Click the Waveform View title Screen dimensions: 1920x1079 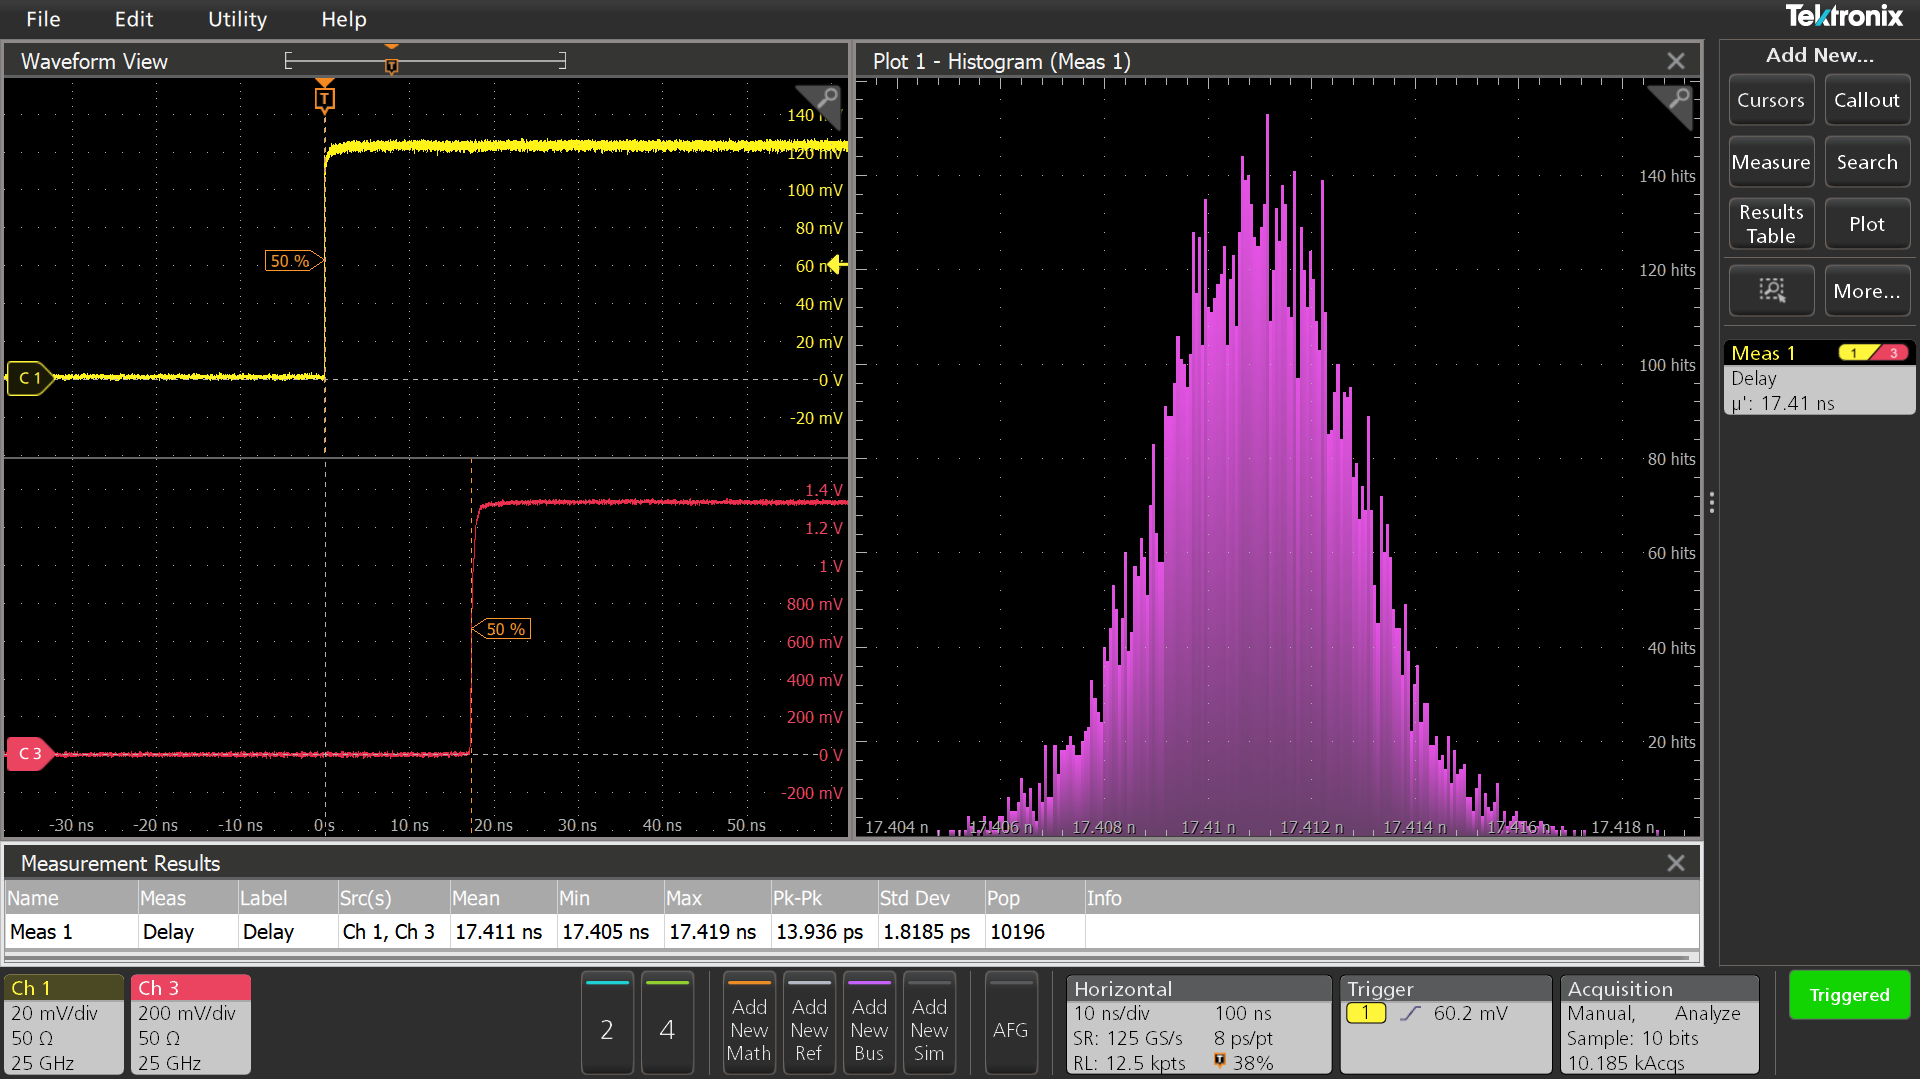click(x=94, y=61)
